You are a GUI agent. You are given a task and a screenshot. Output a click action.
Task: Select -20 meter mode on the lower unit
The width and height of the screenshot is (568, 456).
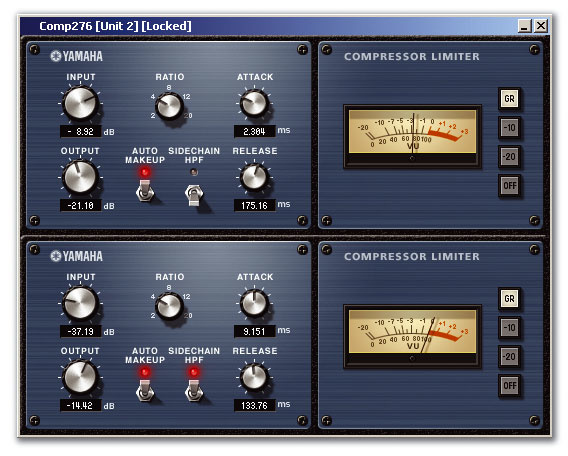pyautogui.click(x=509, y=356)
